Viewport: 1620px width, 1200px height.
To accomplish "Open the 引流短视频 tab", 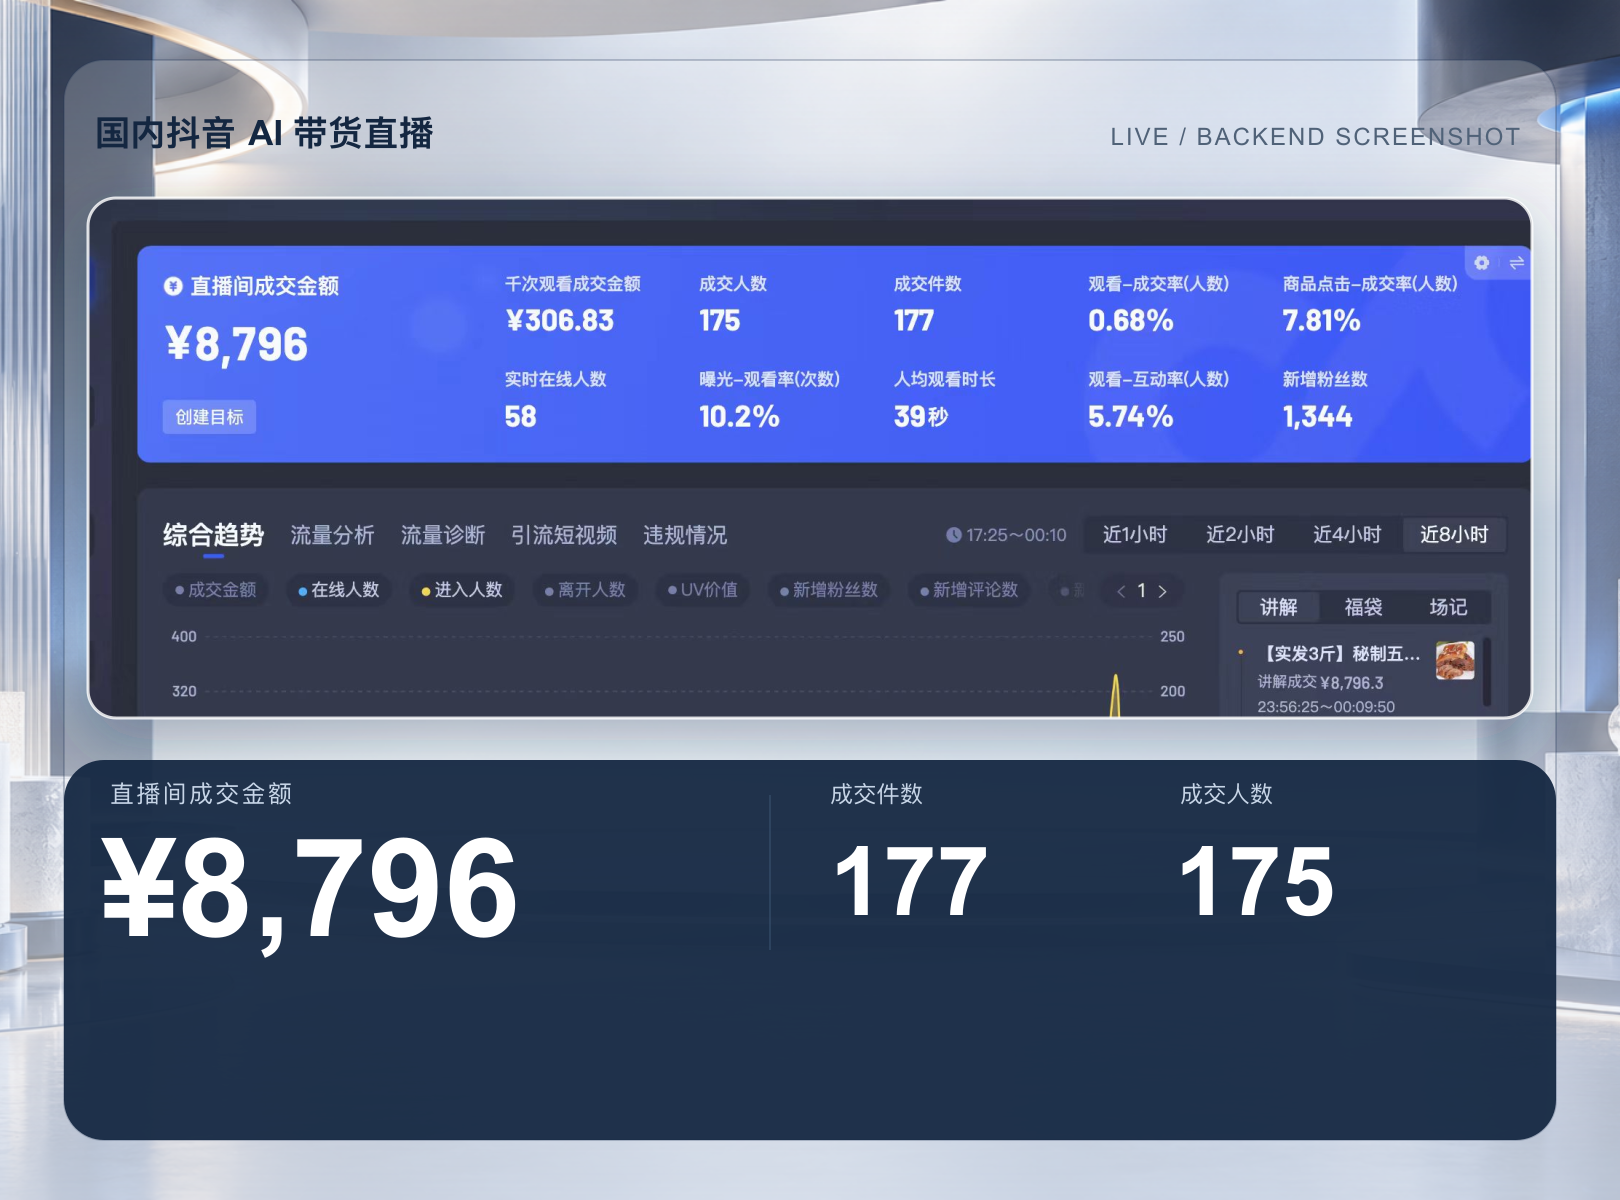I will (564, 535).
